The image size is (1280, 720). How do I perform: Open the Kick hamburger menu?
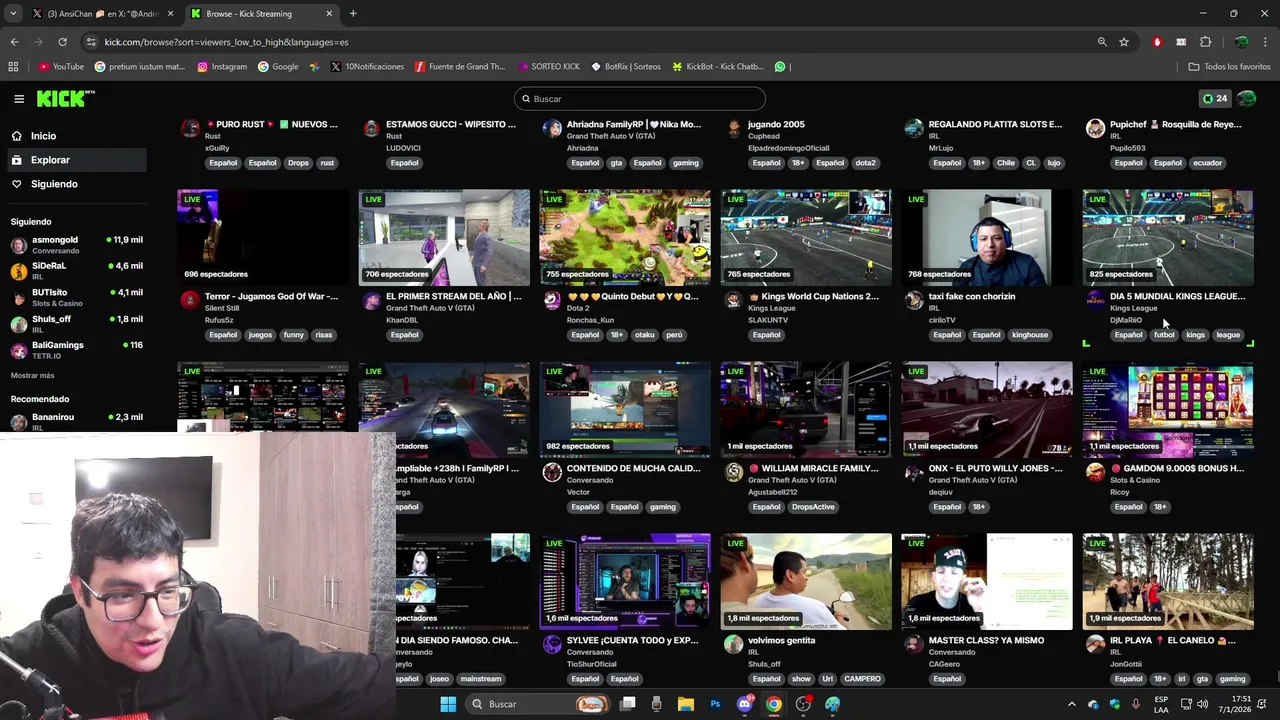pyautogui.click(x=19, y=99)
